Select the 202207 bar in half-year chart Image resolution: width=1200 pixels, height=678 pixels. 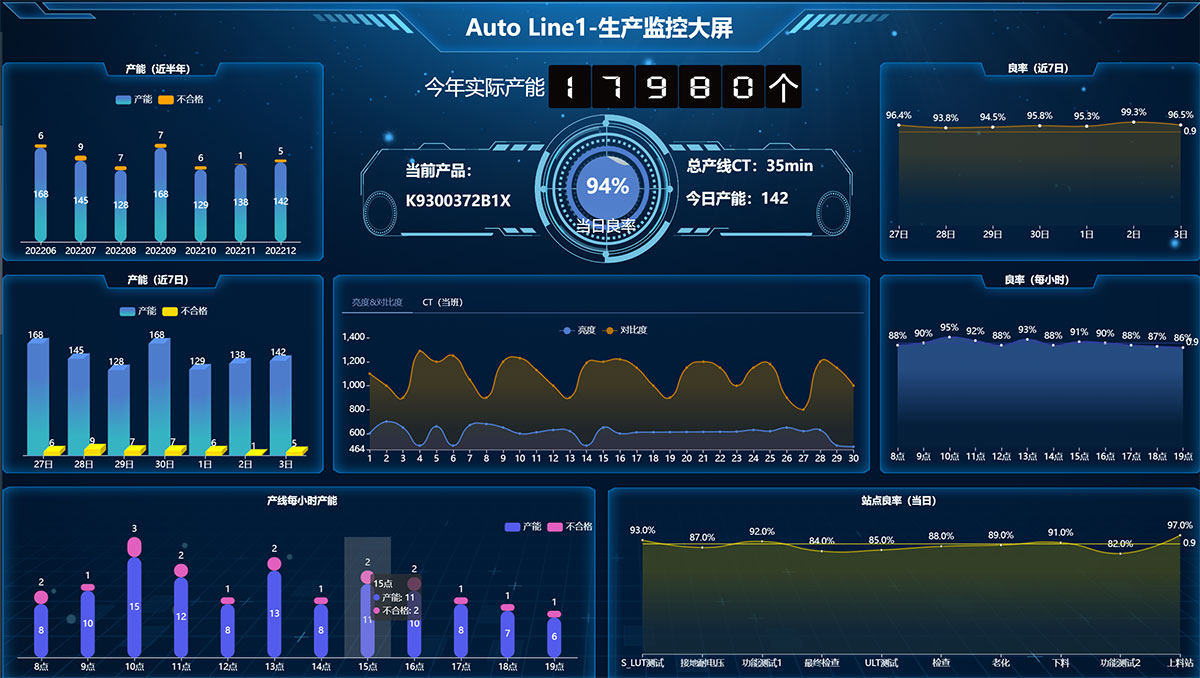[81, 200]
